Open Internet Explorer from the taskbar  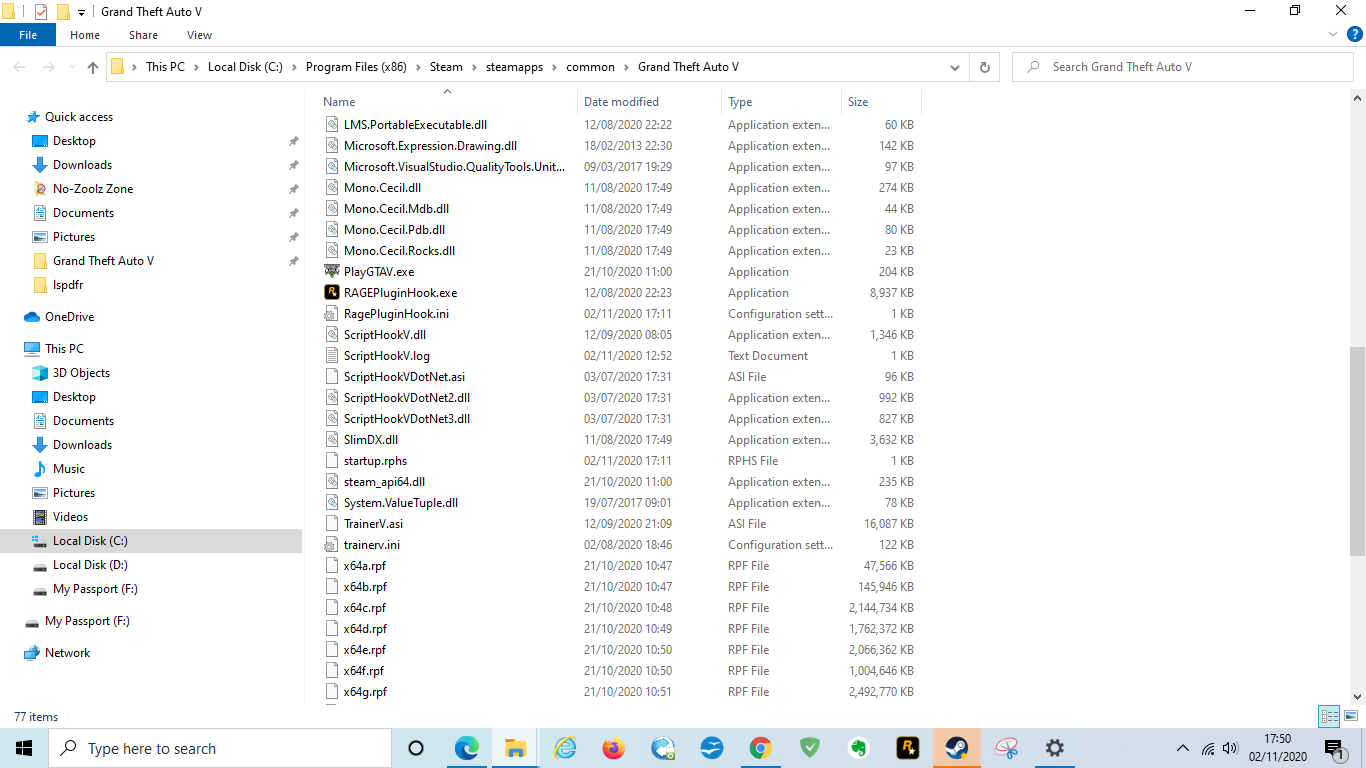pyautogui.click(x=565, y=748)
